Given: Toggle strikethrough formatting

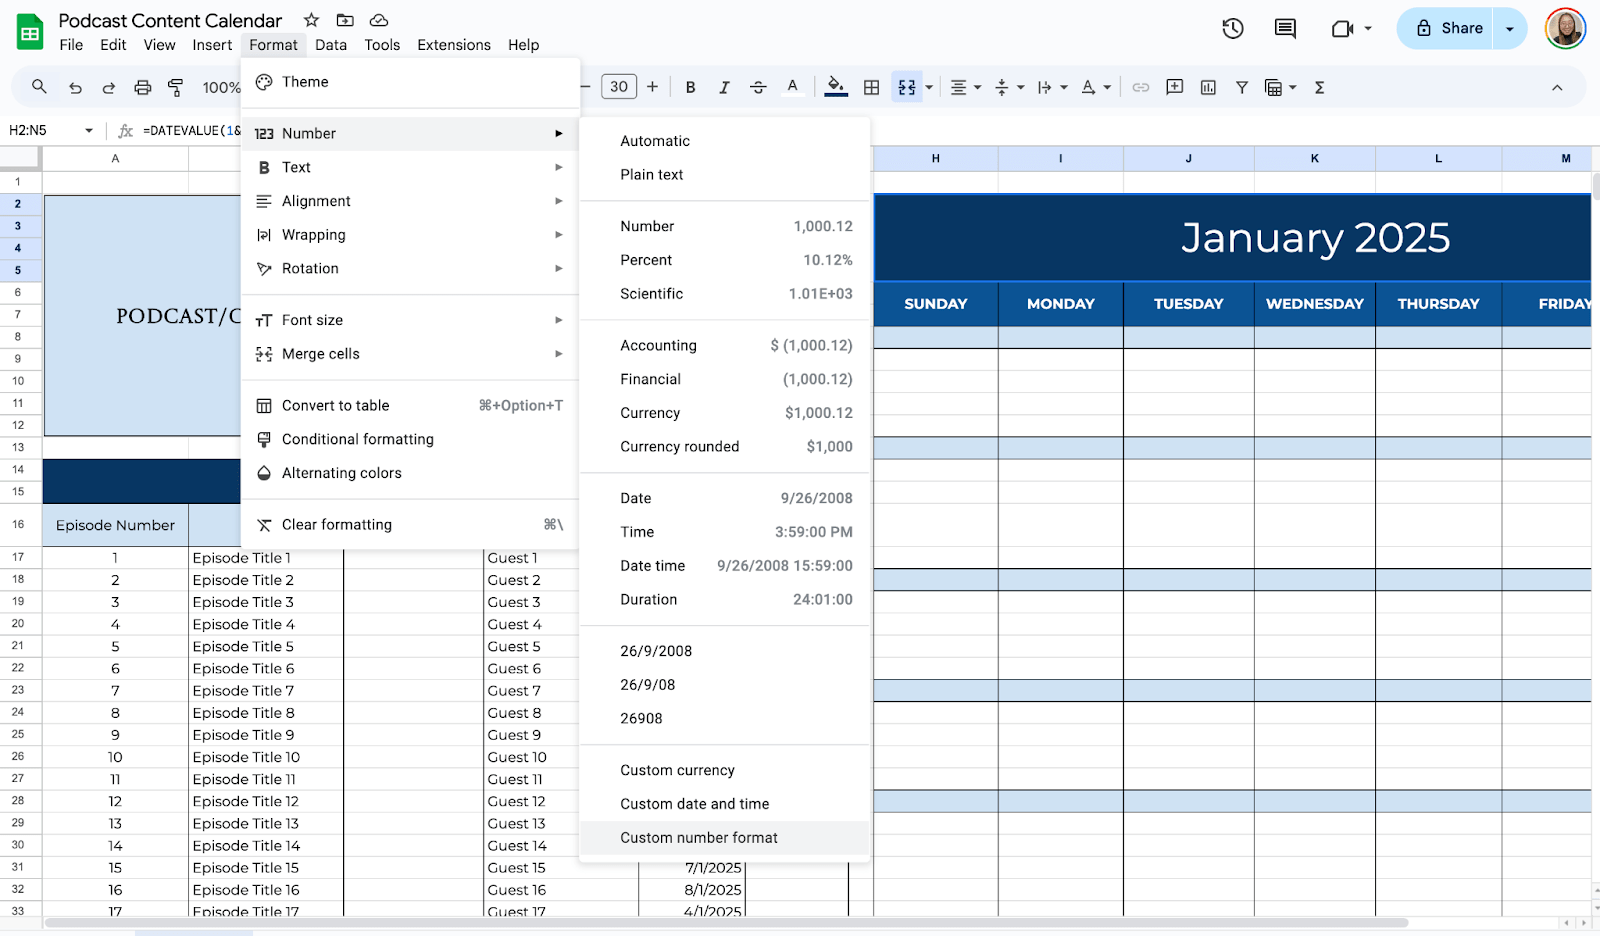Looking at the screenshot, I should pyautogui.click(x=758, y=88).
